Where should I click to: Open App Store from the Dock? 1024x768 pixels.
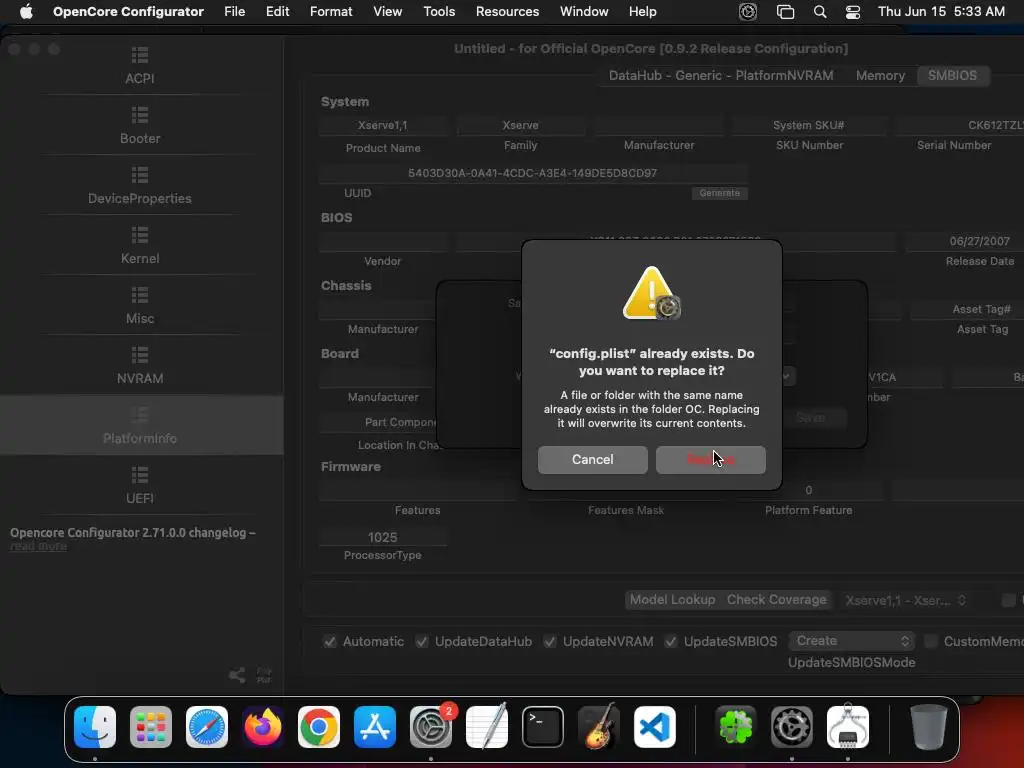(x=375, y=727)
